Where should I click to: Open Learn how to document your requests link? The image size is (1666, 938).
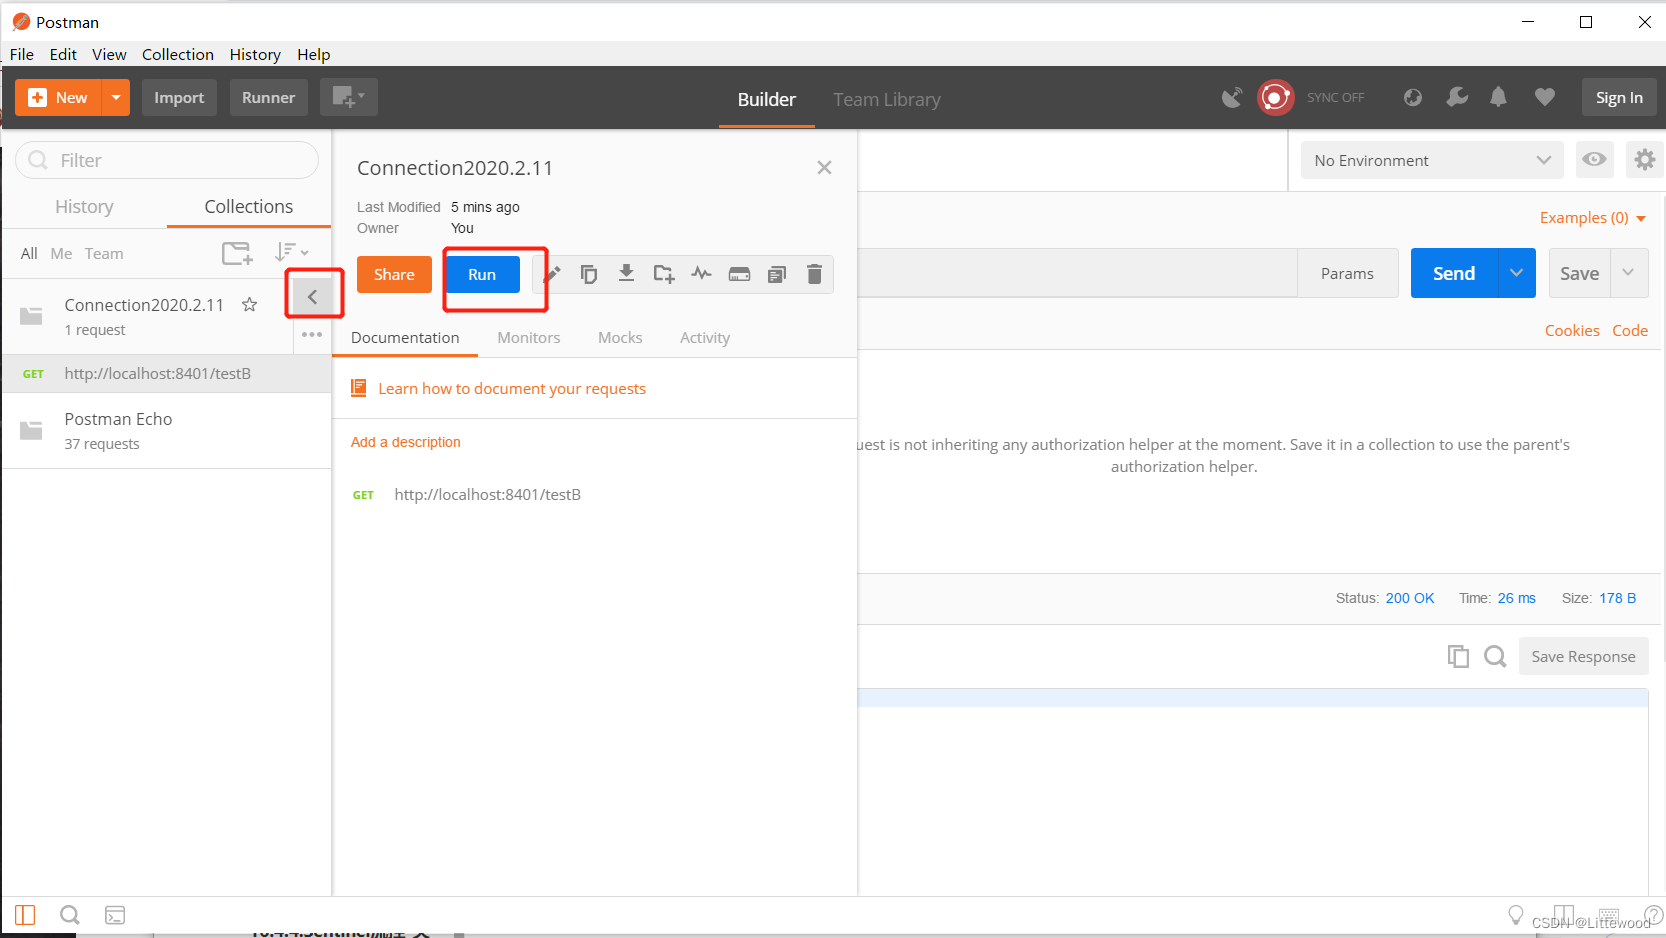tap(512, 388)
